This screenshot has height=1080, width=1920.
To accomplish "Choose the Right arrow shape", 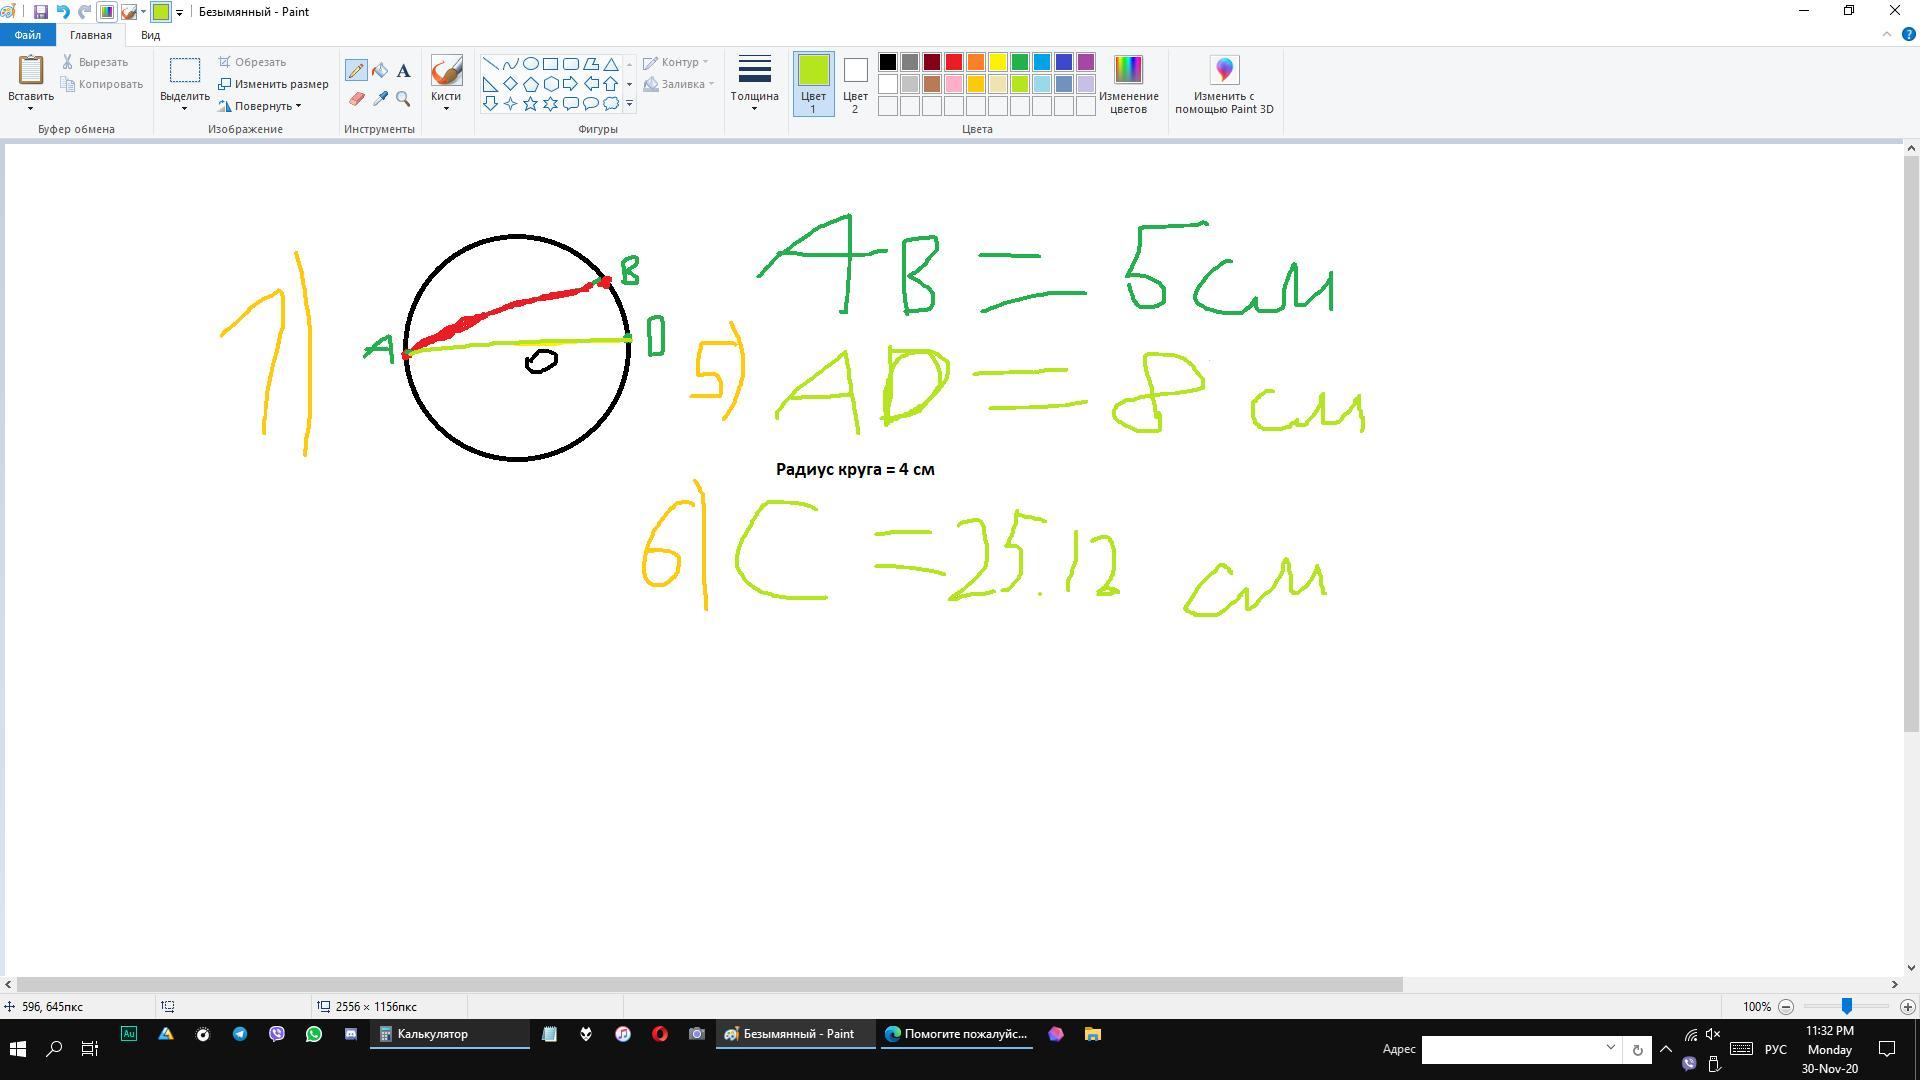I will 570,84.
